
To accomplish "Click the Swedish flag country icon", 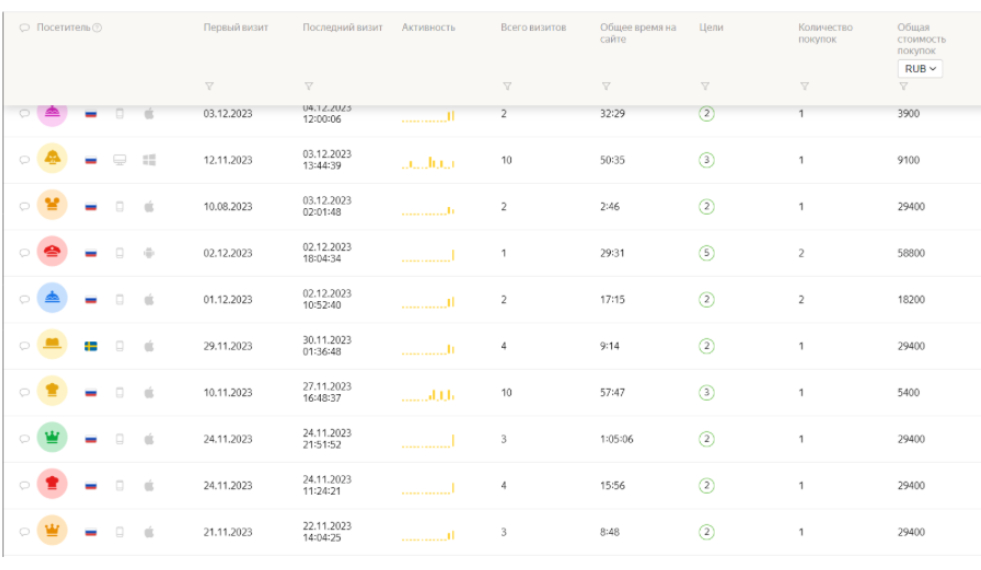I will coord(90,346).
